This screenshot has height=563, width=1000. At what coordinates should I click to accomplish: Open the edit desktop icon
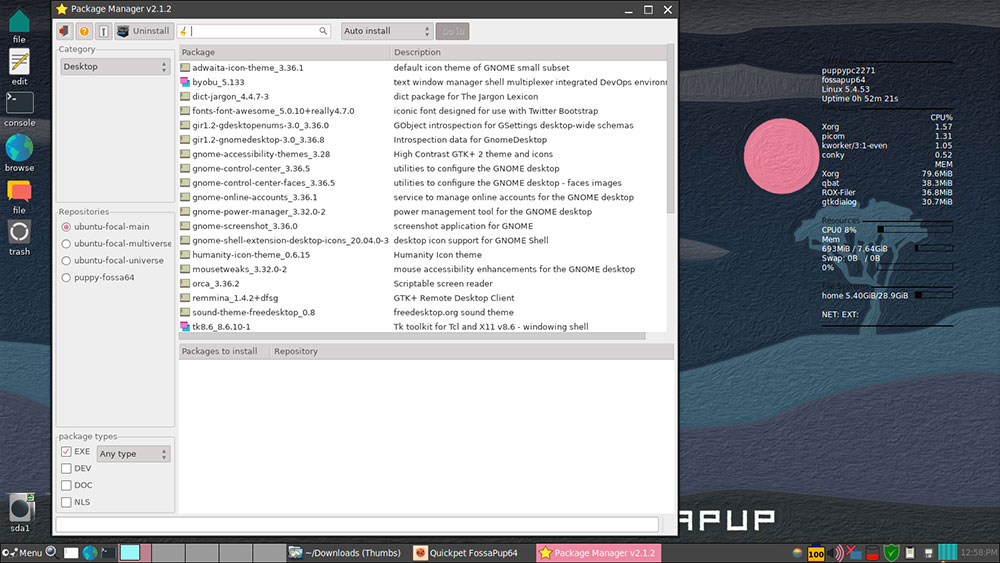[x=19, y=68]
